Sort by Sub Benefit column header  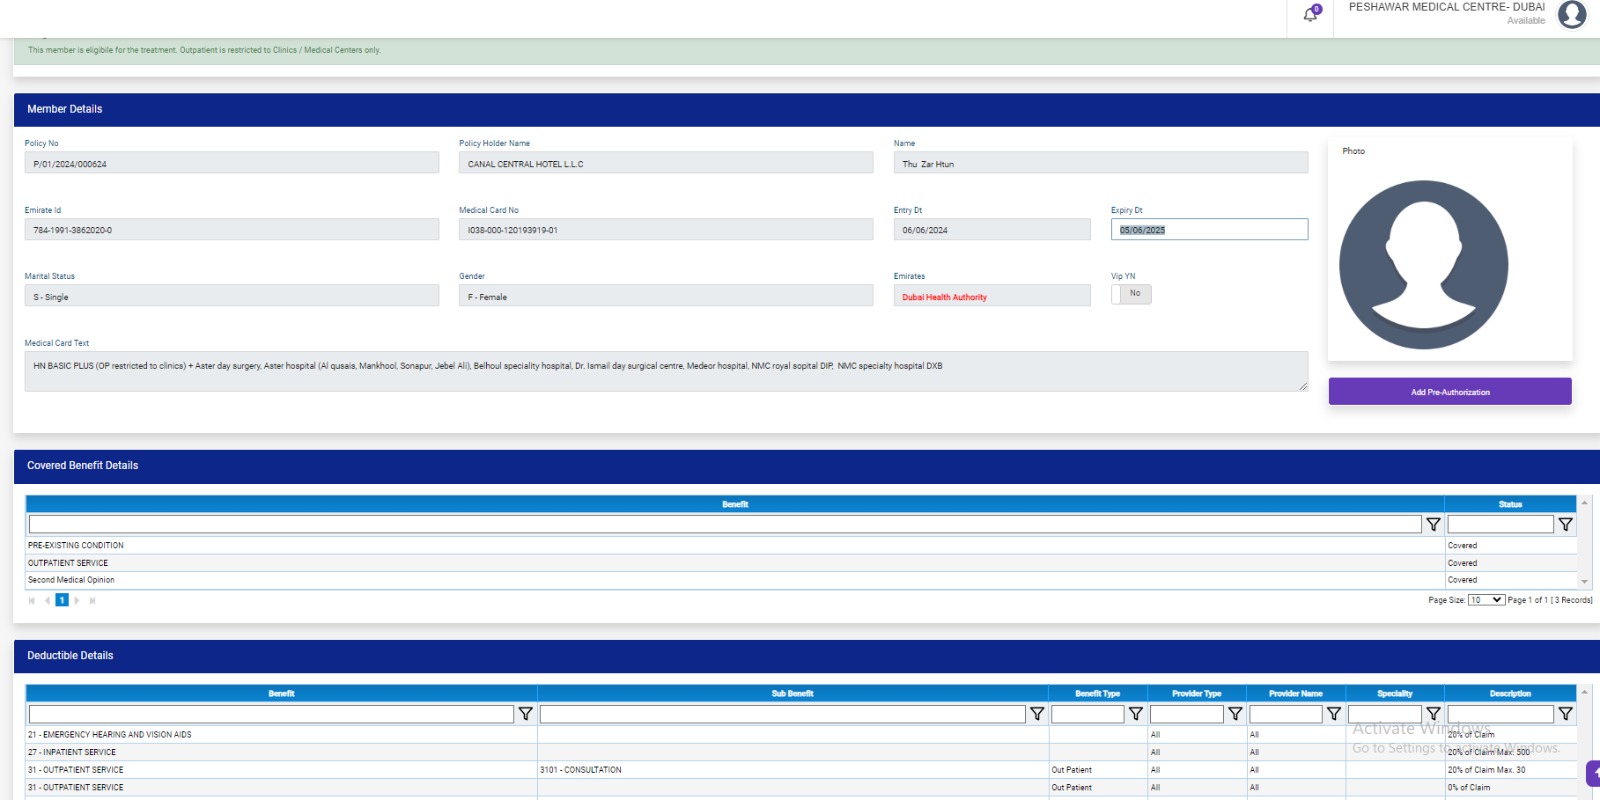point(792,693)
